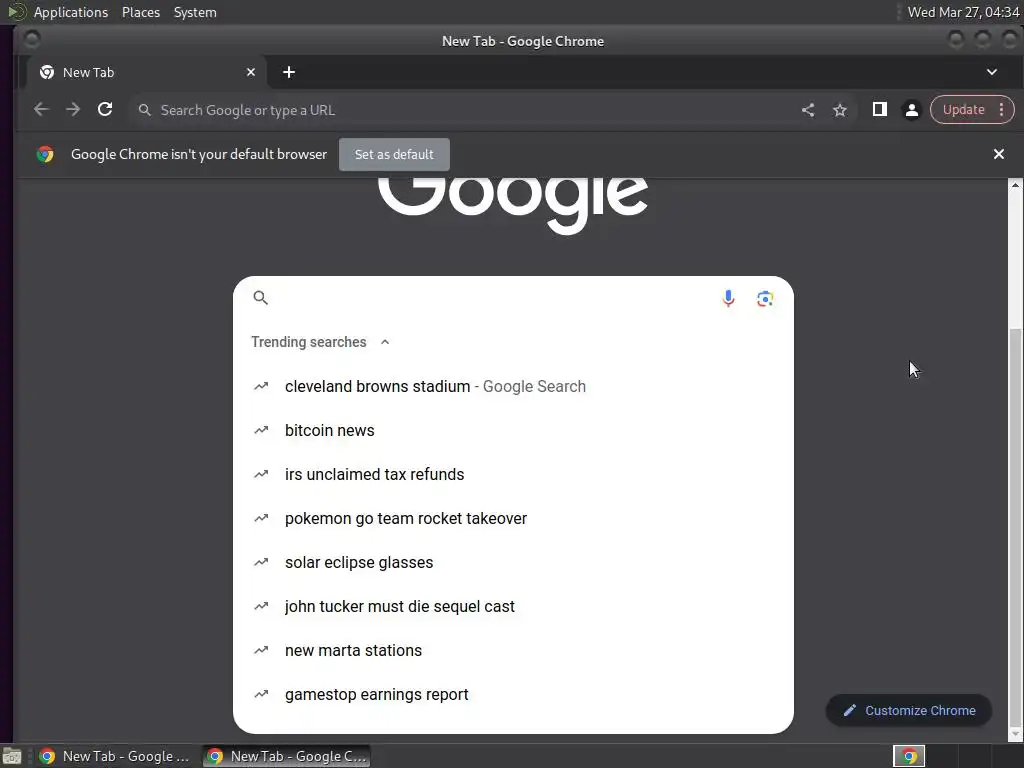
Task: Open the Applications menu
Action: 71,12
